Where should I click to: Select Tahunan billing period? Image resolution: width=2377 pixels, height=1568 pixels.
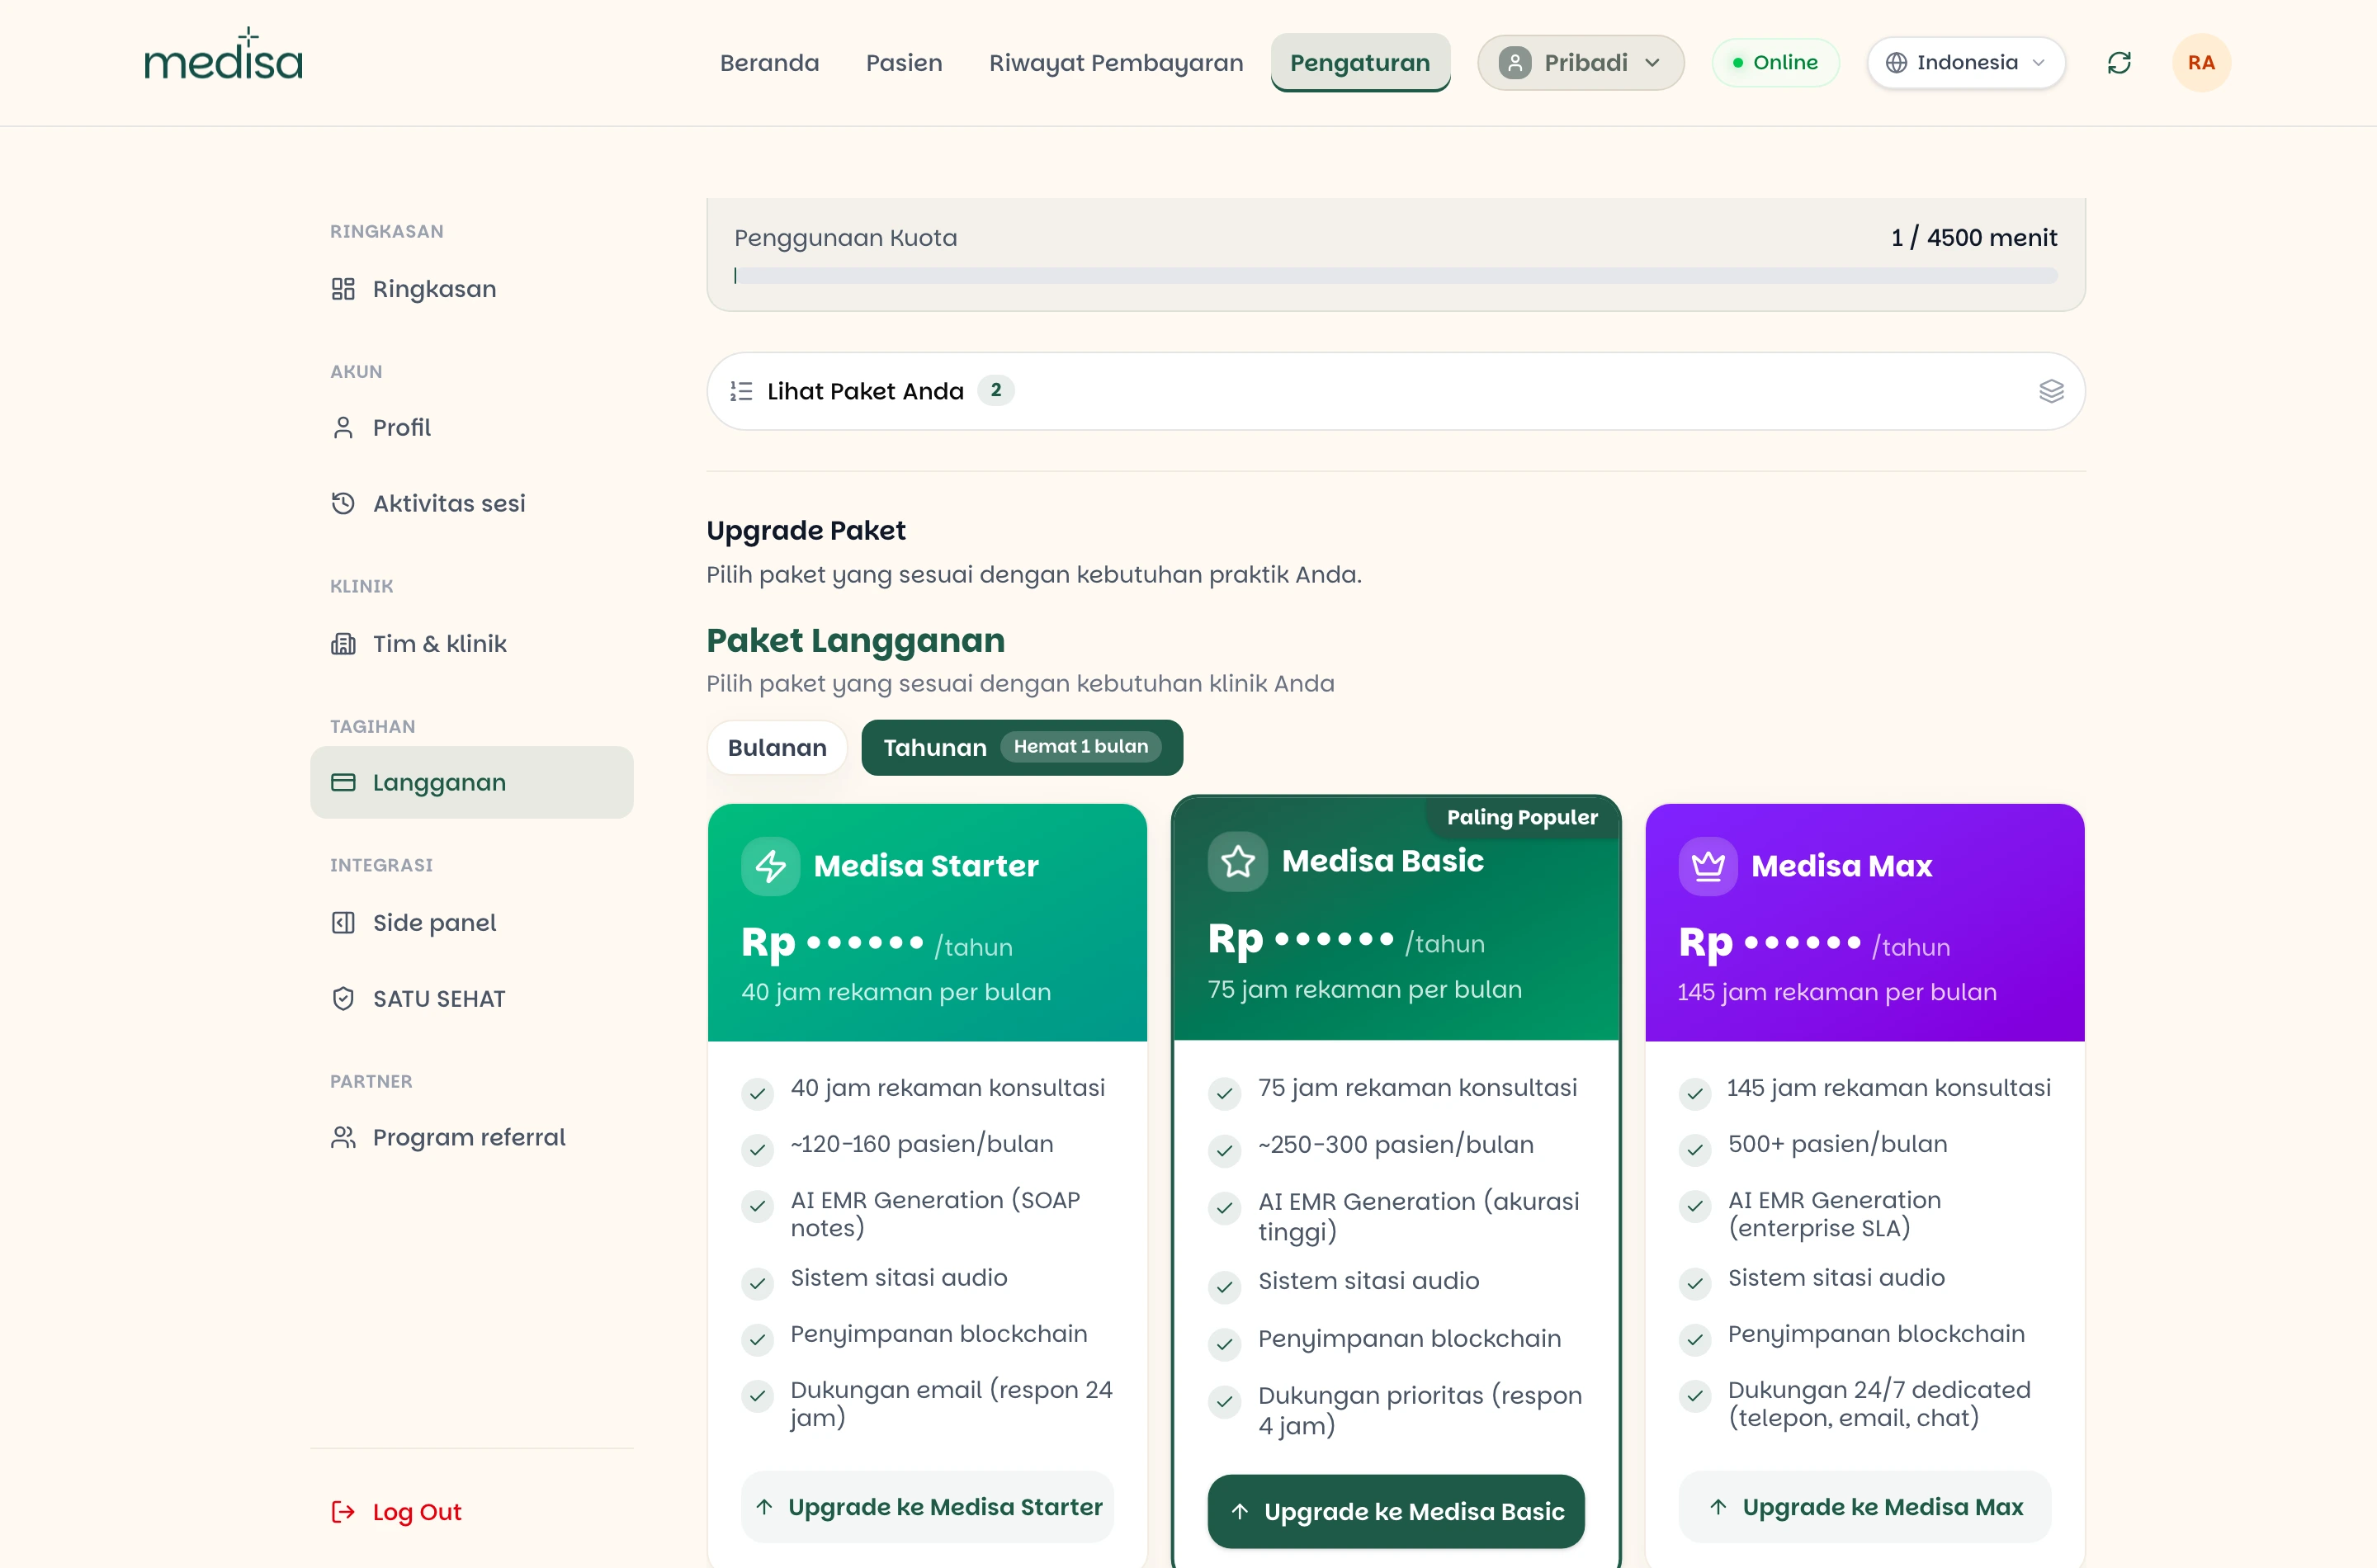point(1022,748)
